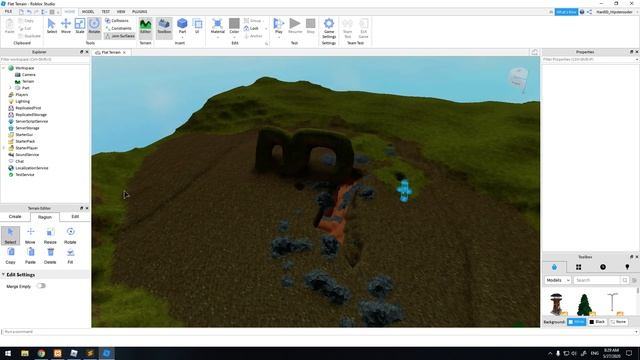The image size is (640, 360).
Task: Click the Resume test button
Action: coord(295,26)
